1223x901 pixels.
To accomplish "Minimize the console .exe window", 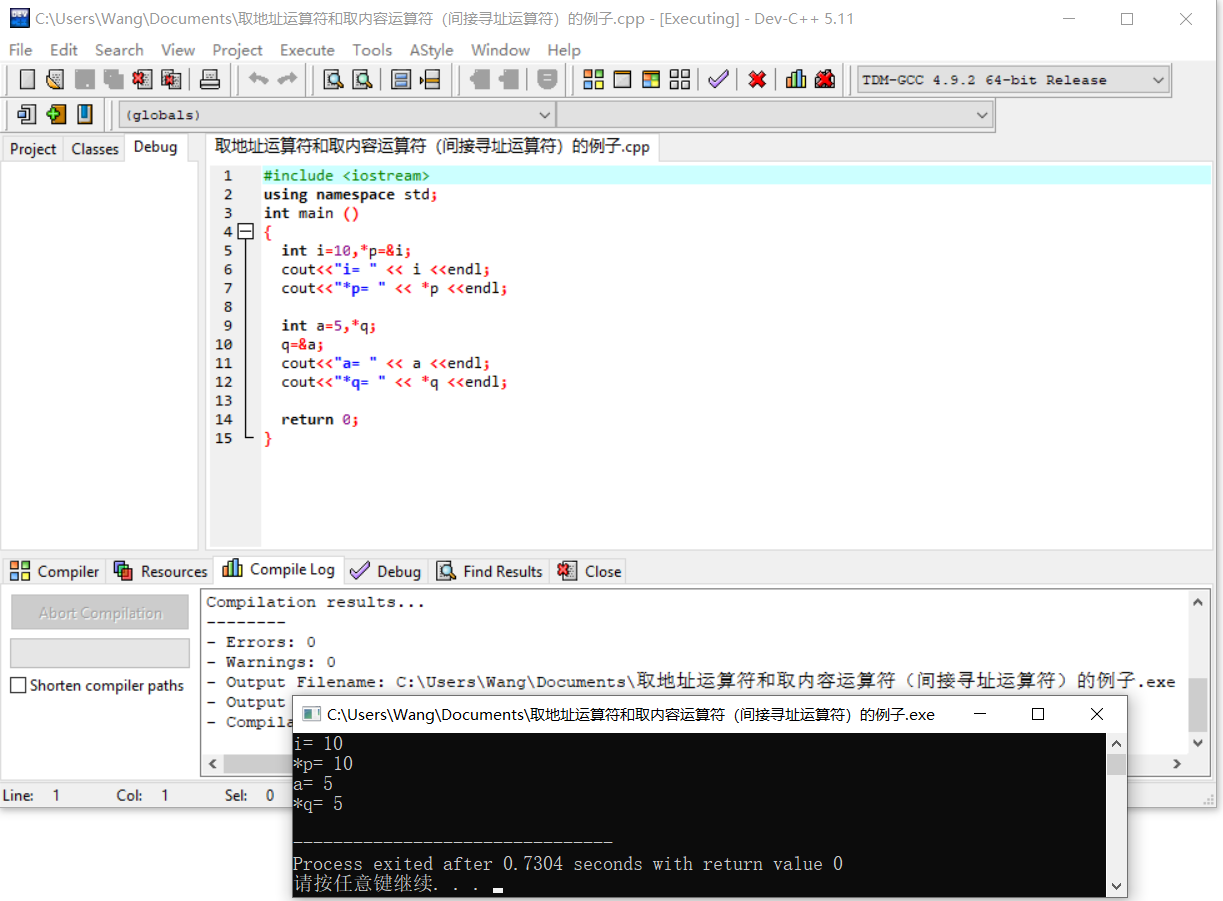I will click(979, 714).
